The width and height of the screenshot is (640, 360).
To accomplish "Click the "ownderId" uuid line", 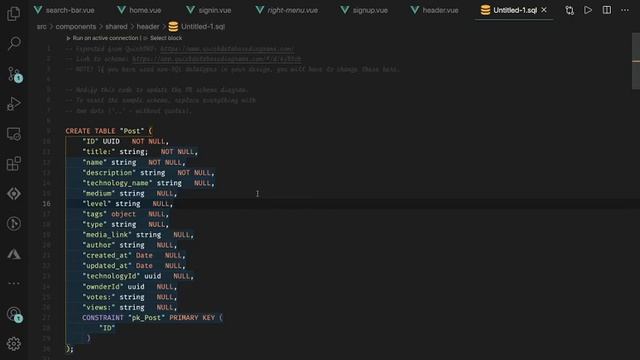I will pos(129,287).
